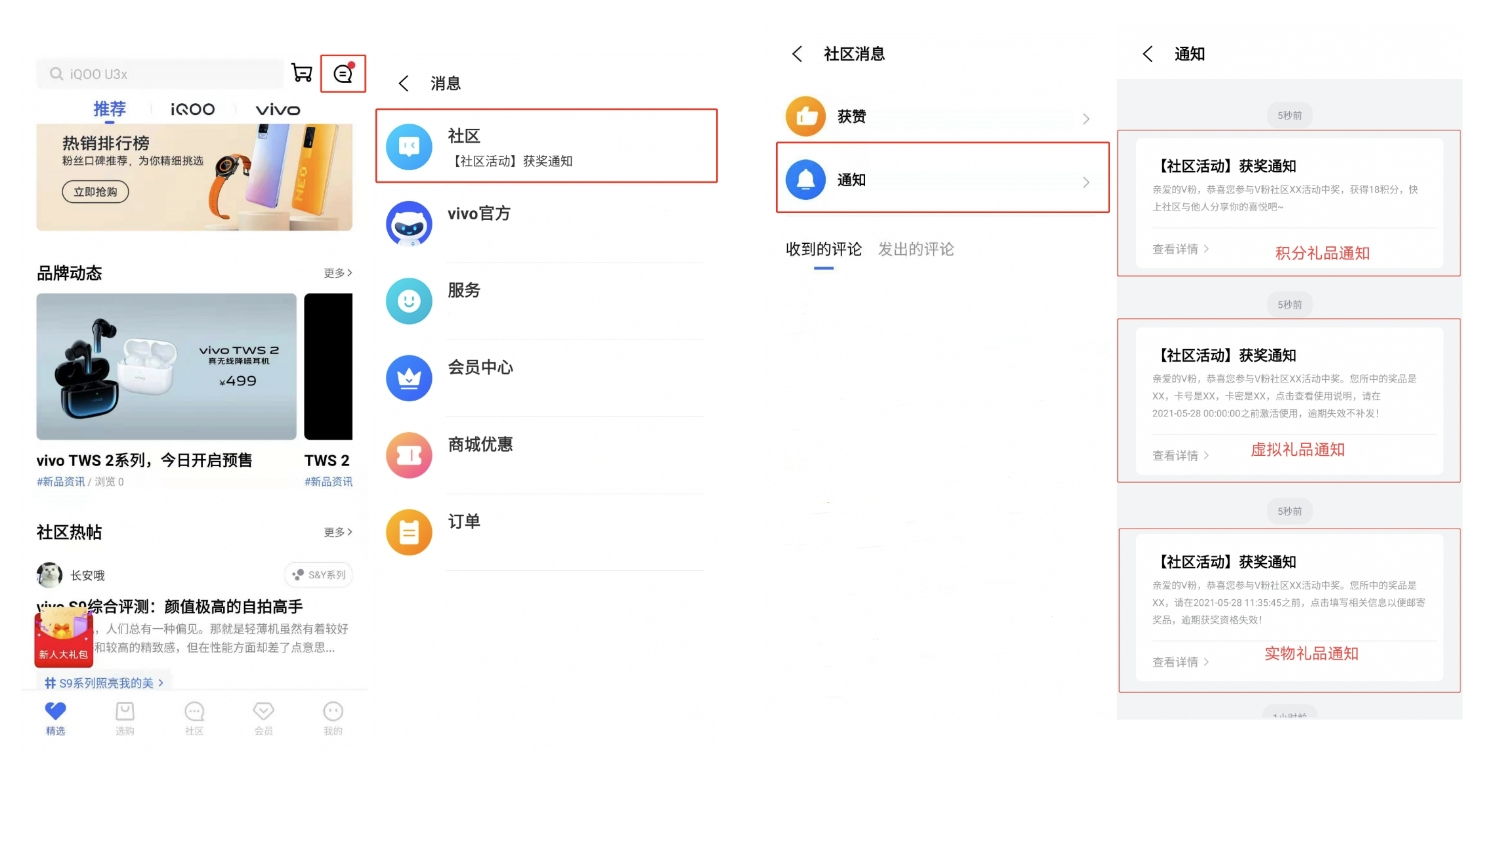
Task: Go back from the 通知 screen
Action: tap(1148, 54)
